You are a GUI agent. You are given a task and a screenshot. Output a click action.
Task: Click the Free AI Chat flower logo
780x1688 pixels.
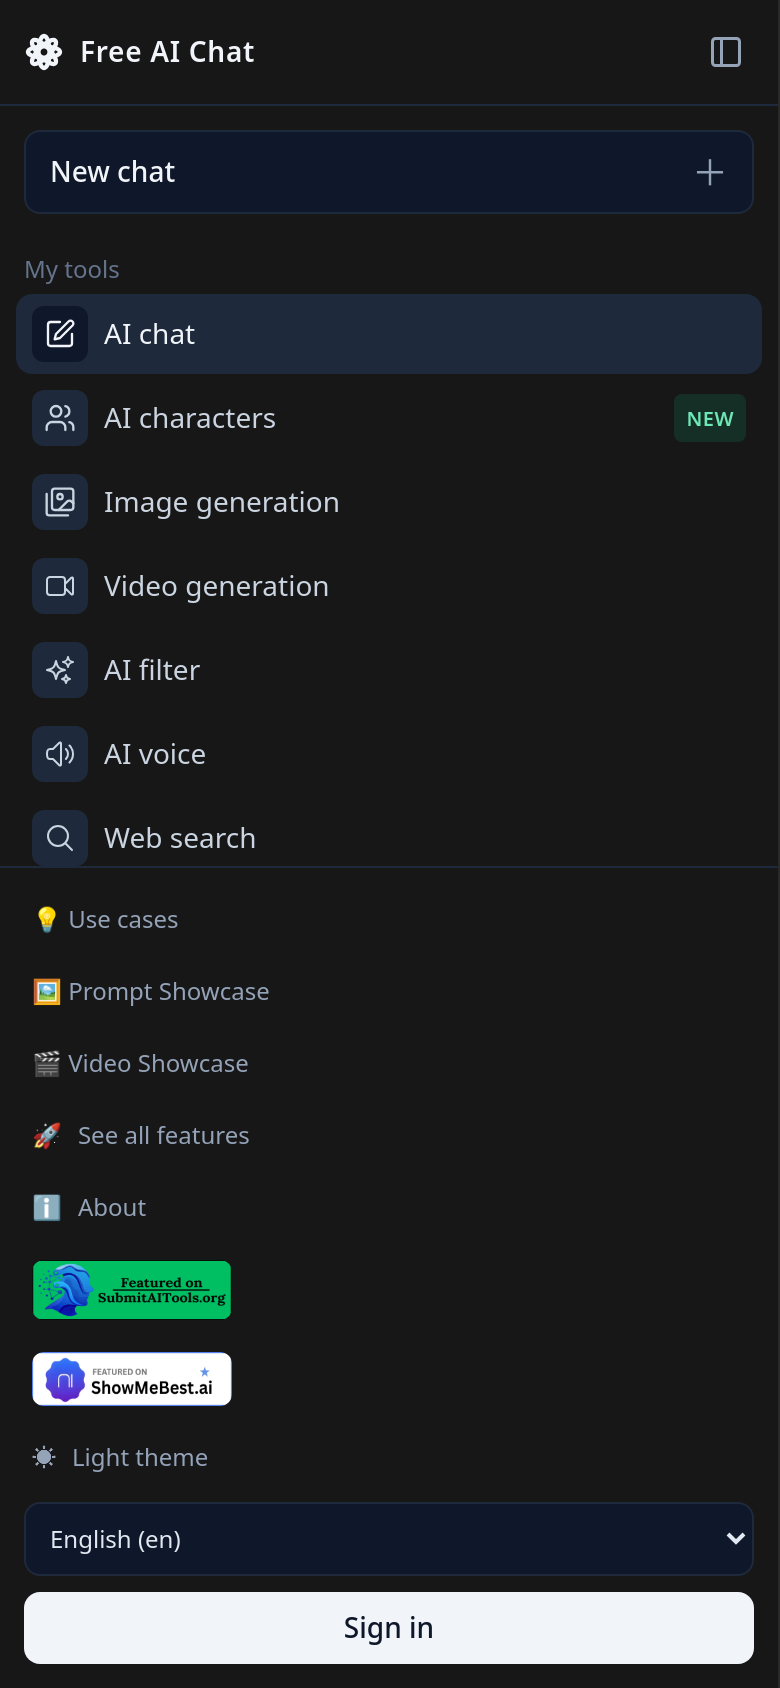[44, 52]
